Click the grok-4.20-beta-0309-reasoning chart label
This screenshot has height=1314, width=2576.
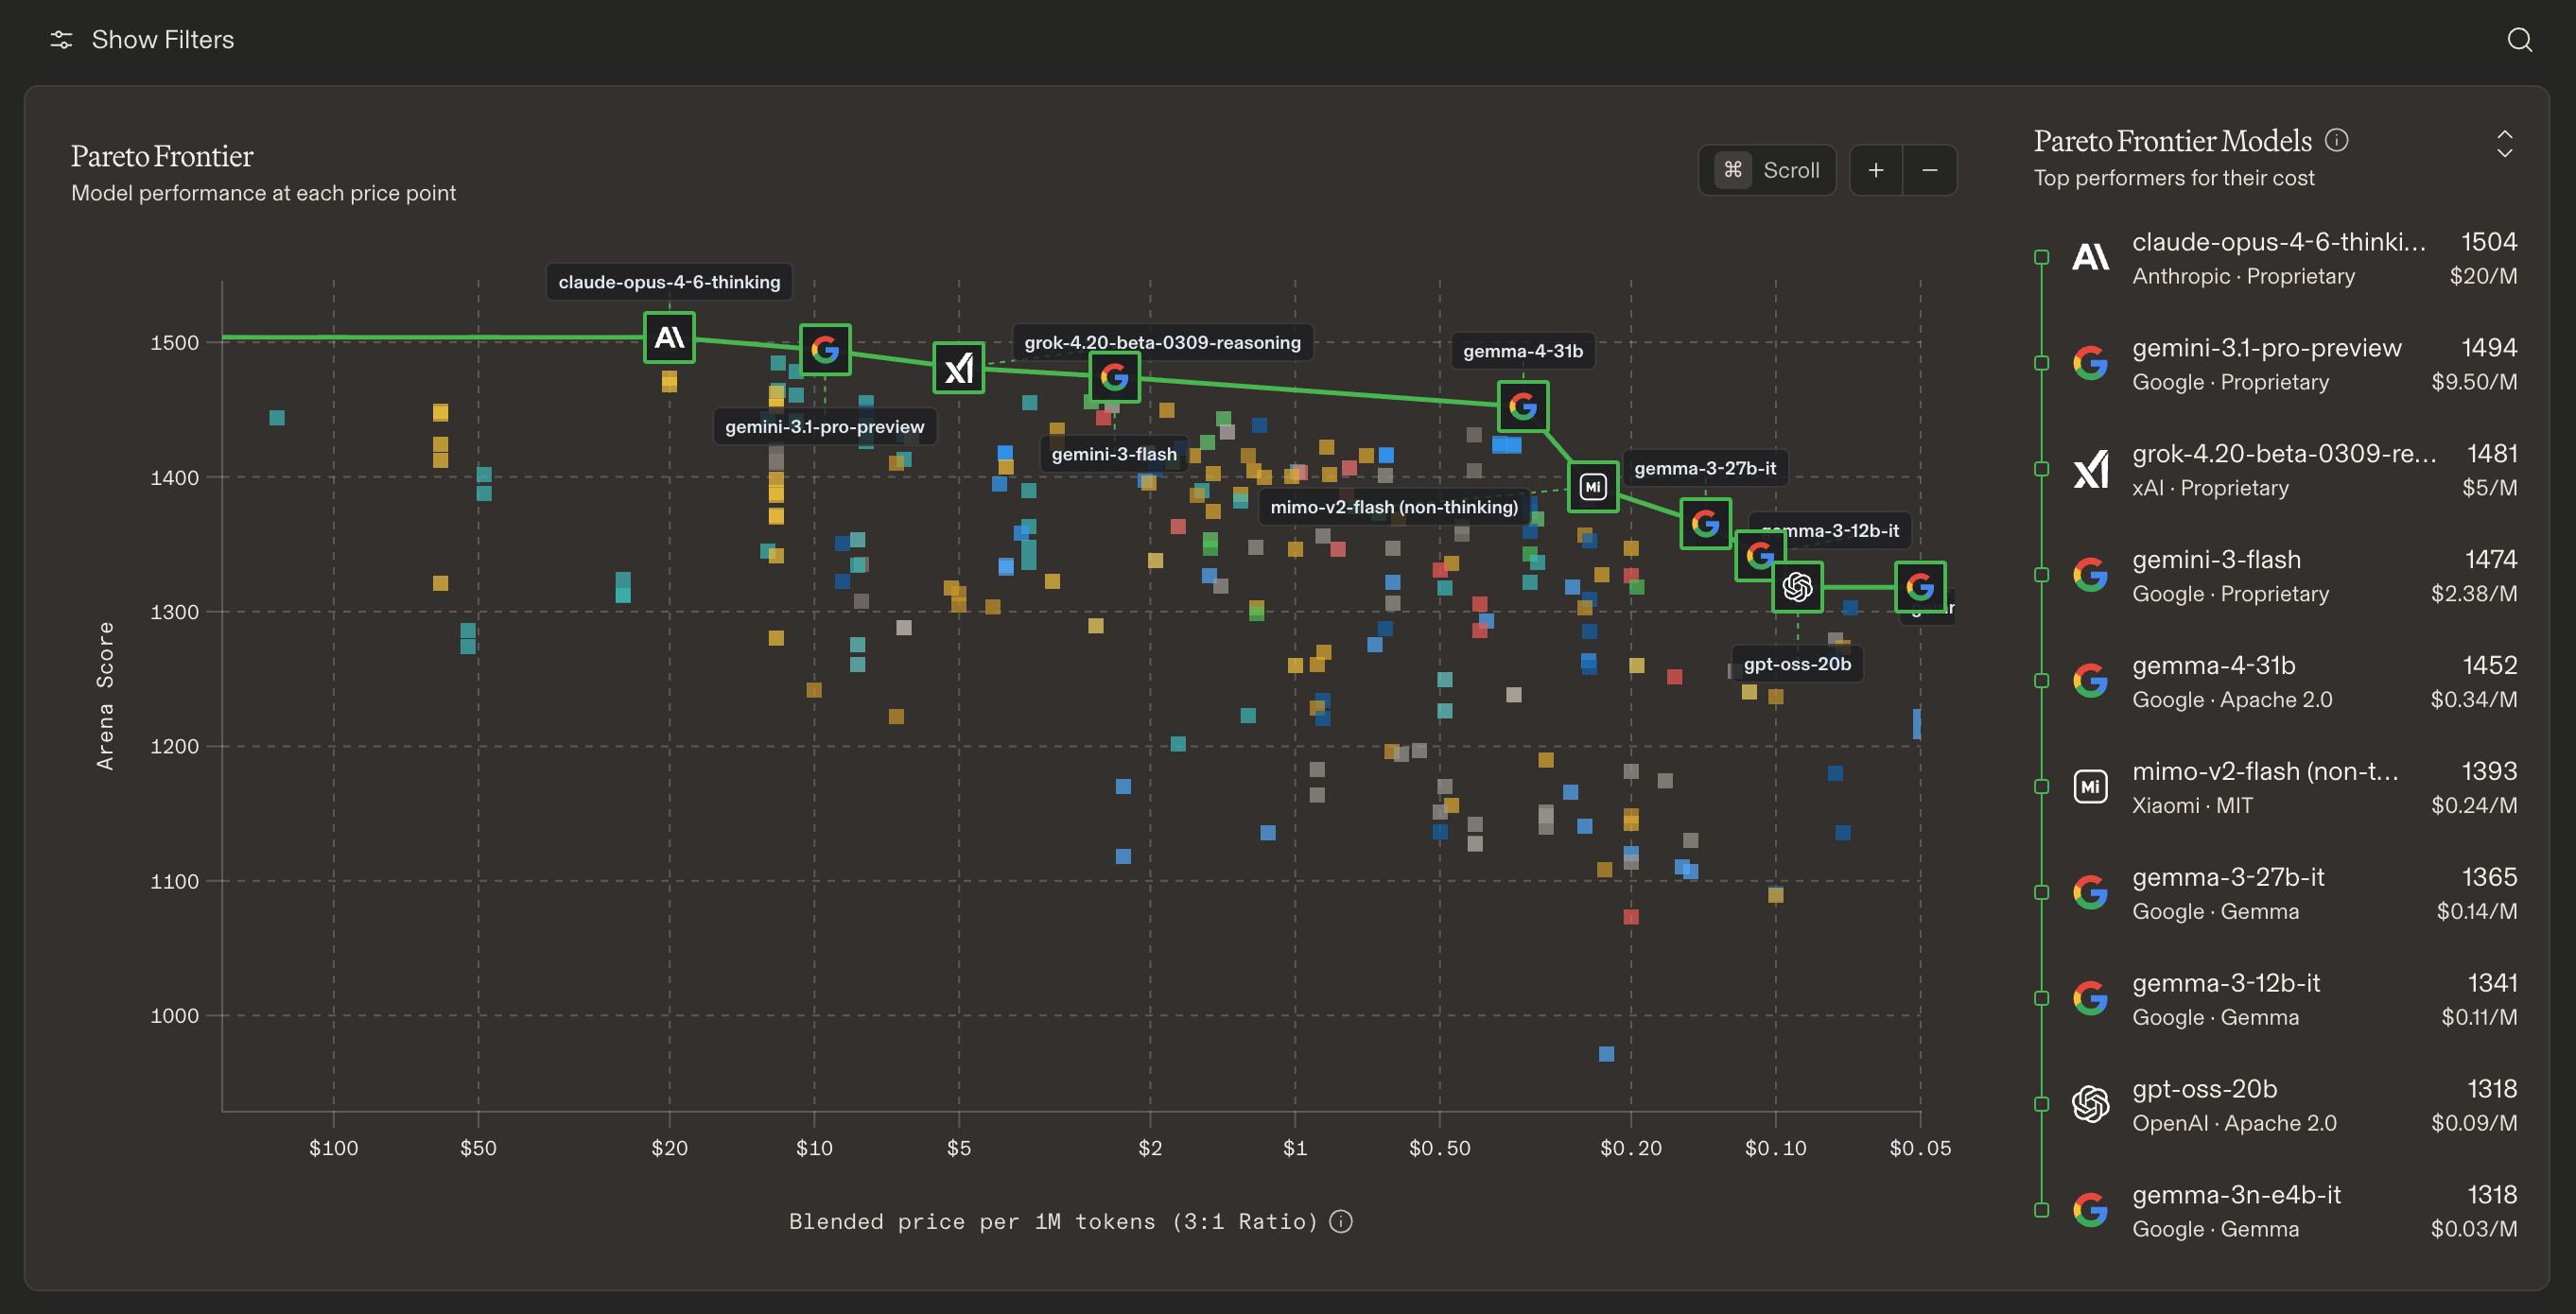point(1162,342)
